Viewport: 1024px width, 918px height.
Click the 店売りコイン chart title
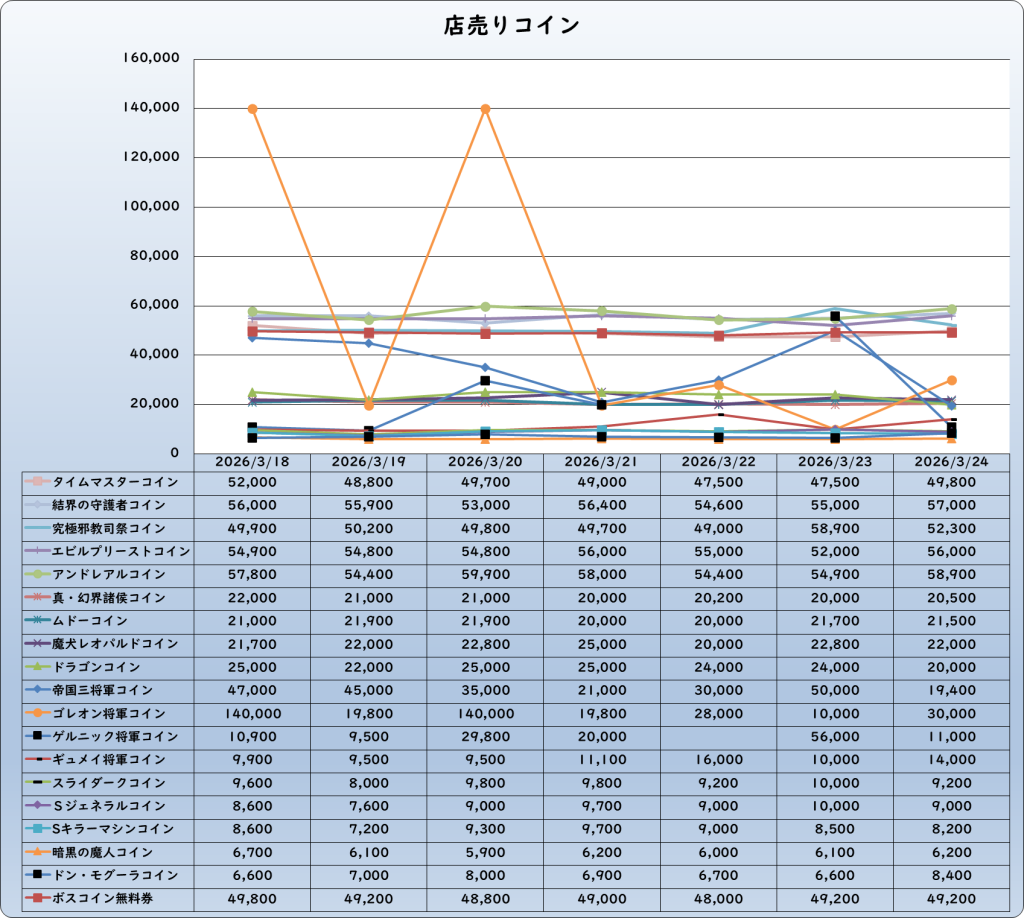coord(511,26)
